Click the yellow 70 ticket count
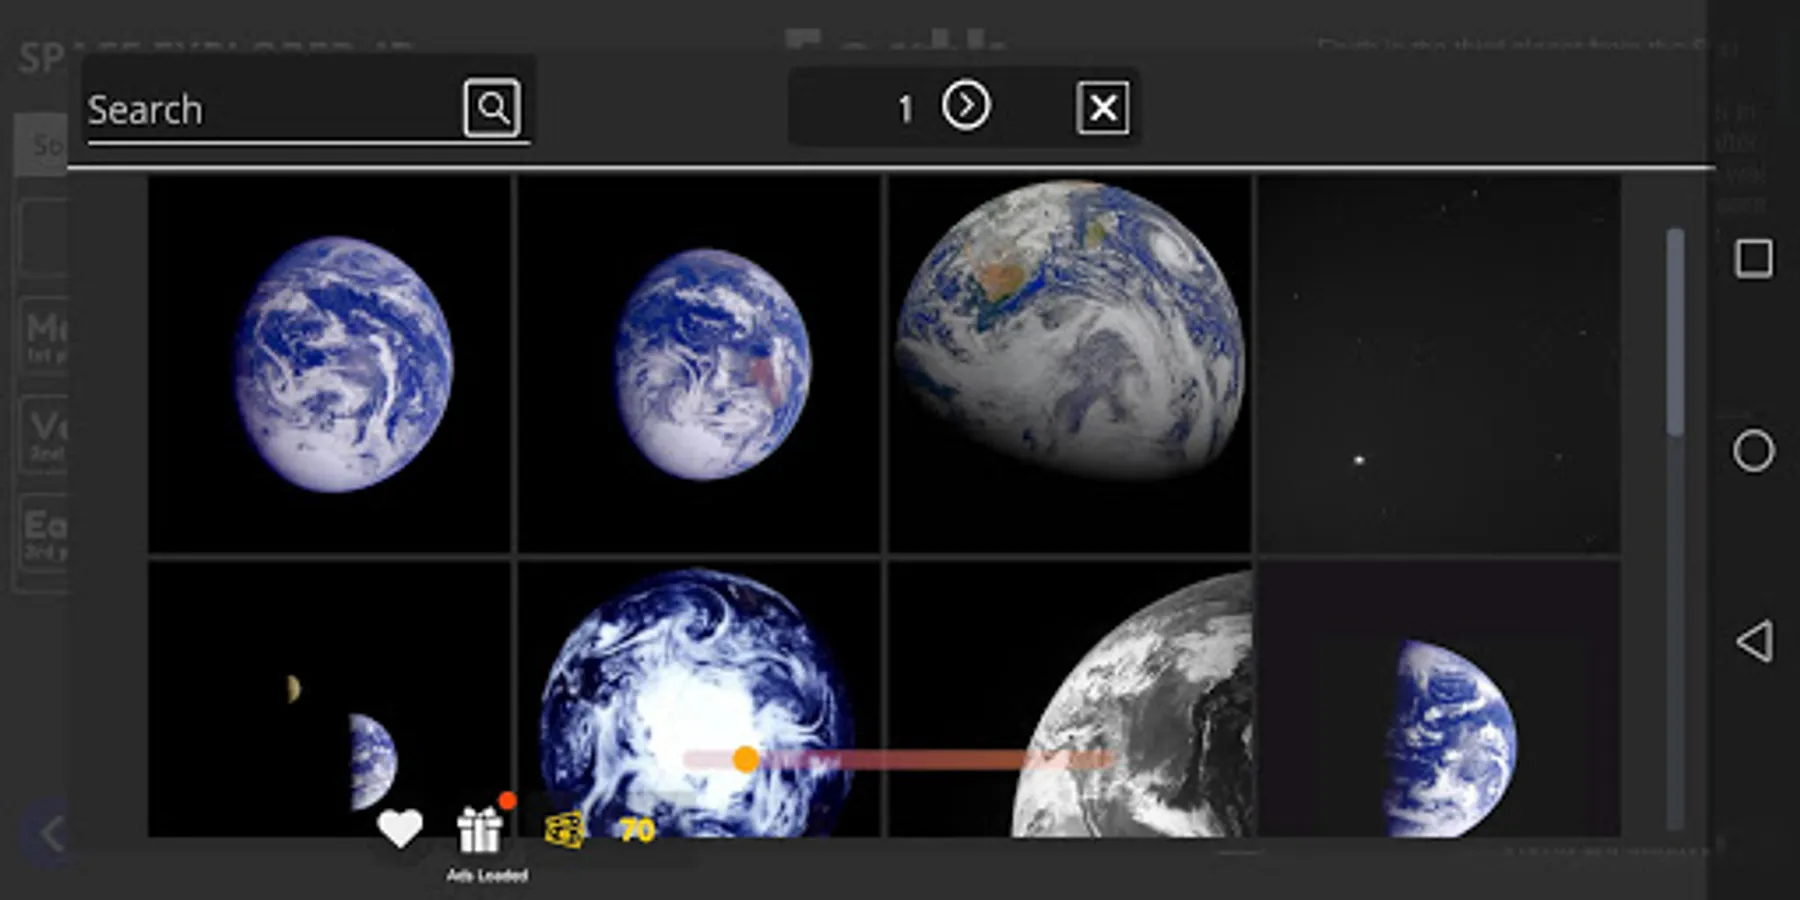This screenshot has height=900, width=1800. 637,830
